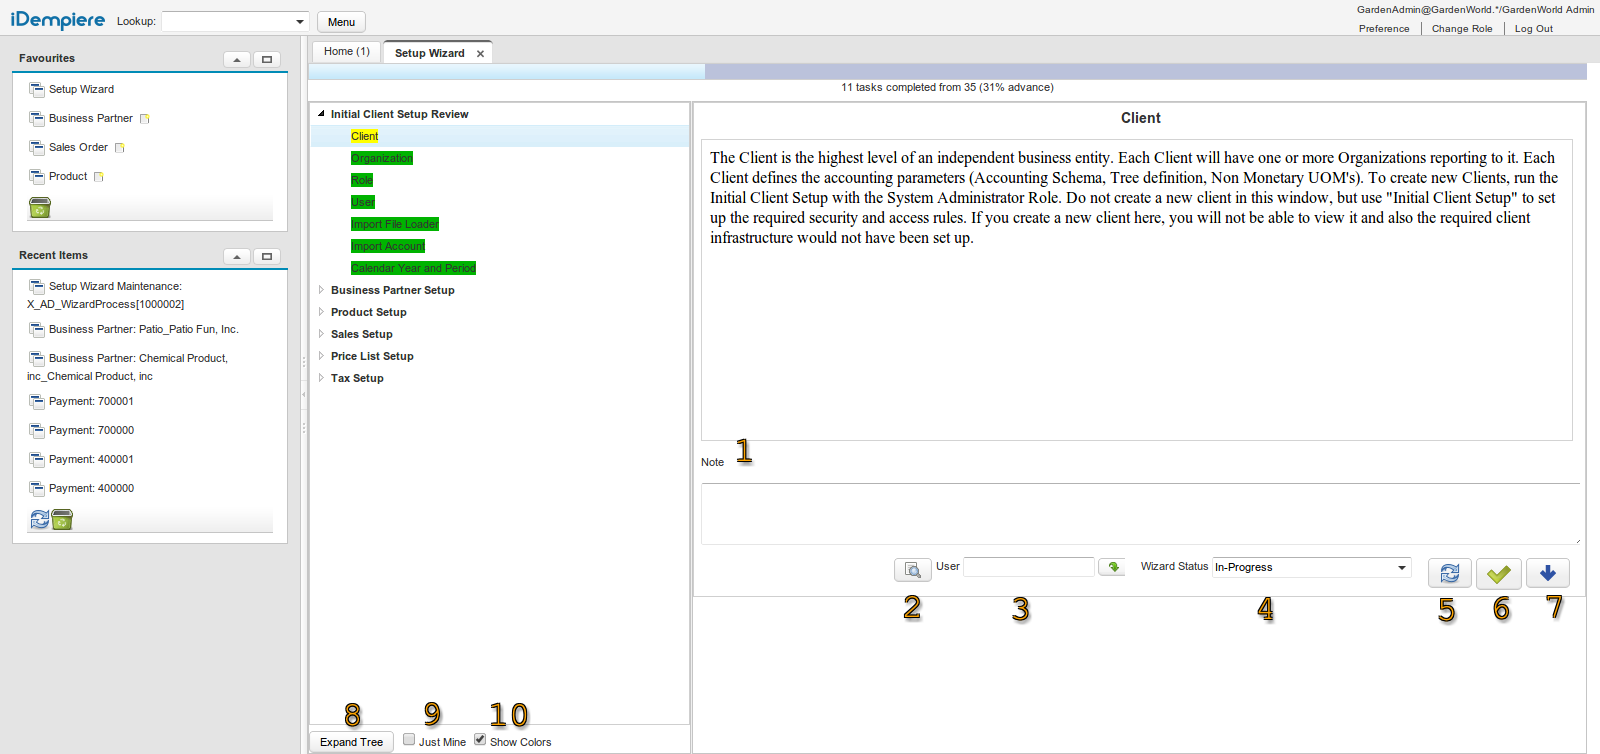
Task: Click the Product window icon in Favourites
Action: click(x=36, y=177)
